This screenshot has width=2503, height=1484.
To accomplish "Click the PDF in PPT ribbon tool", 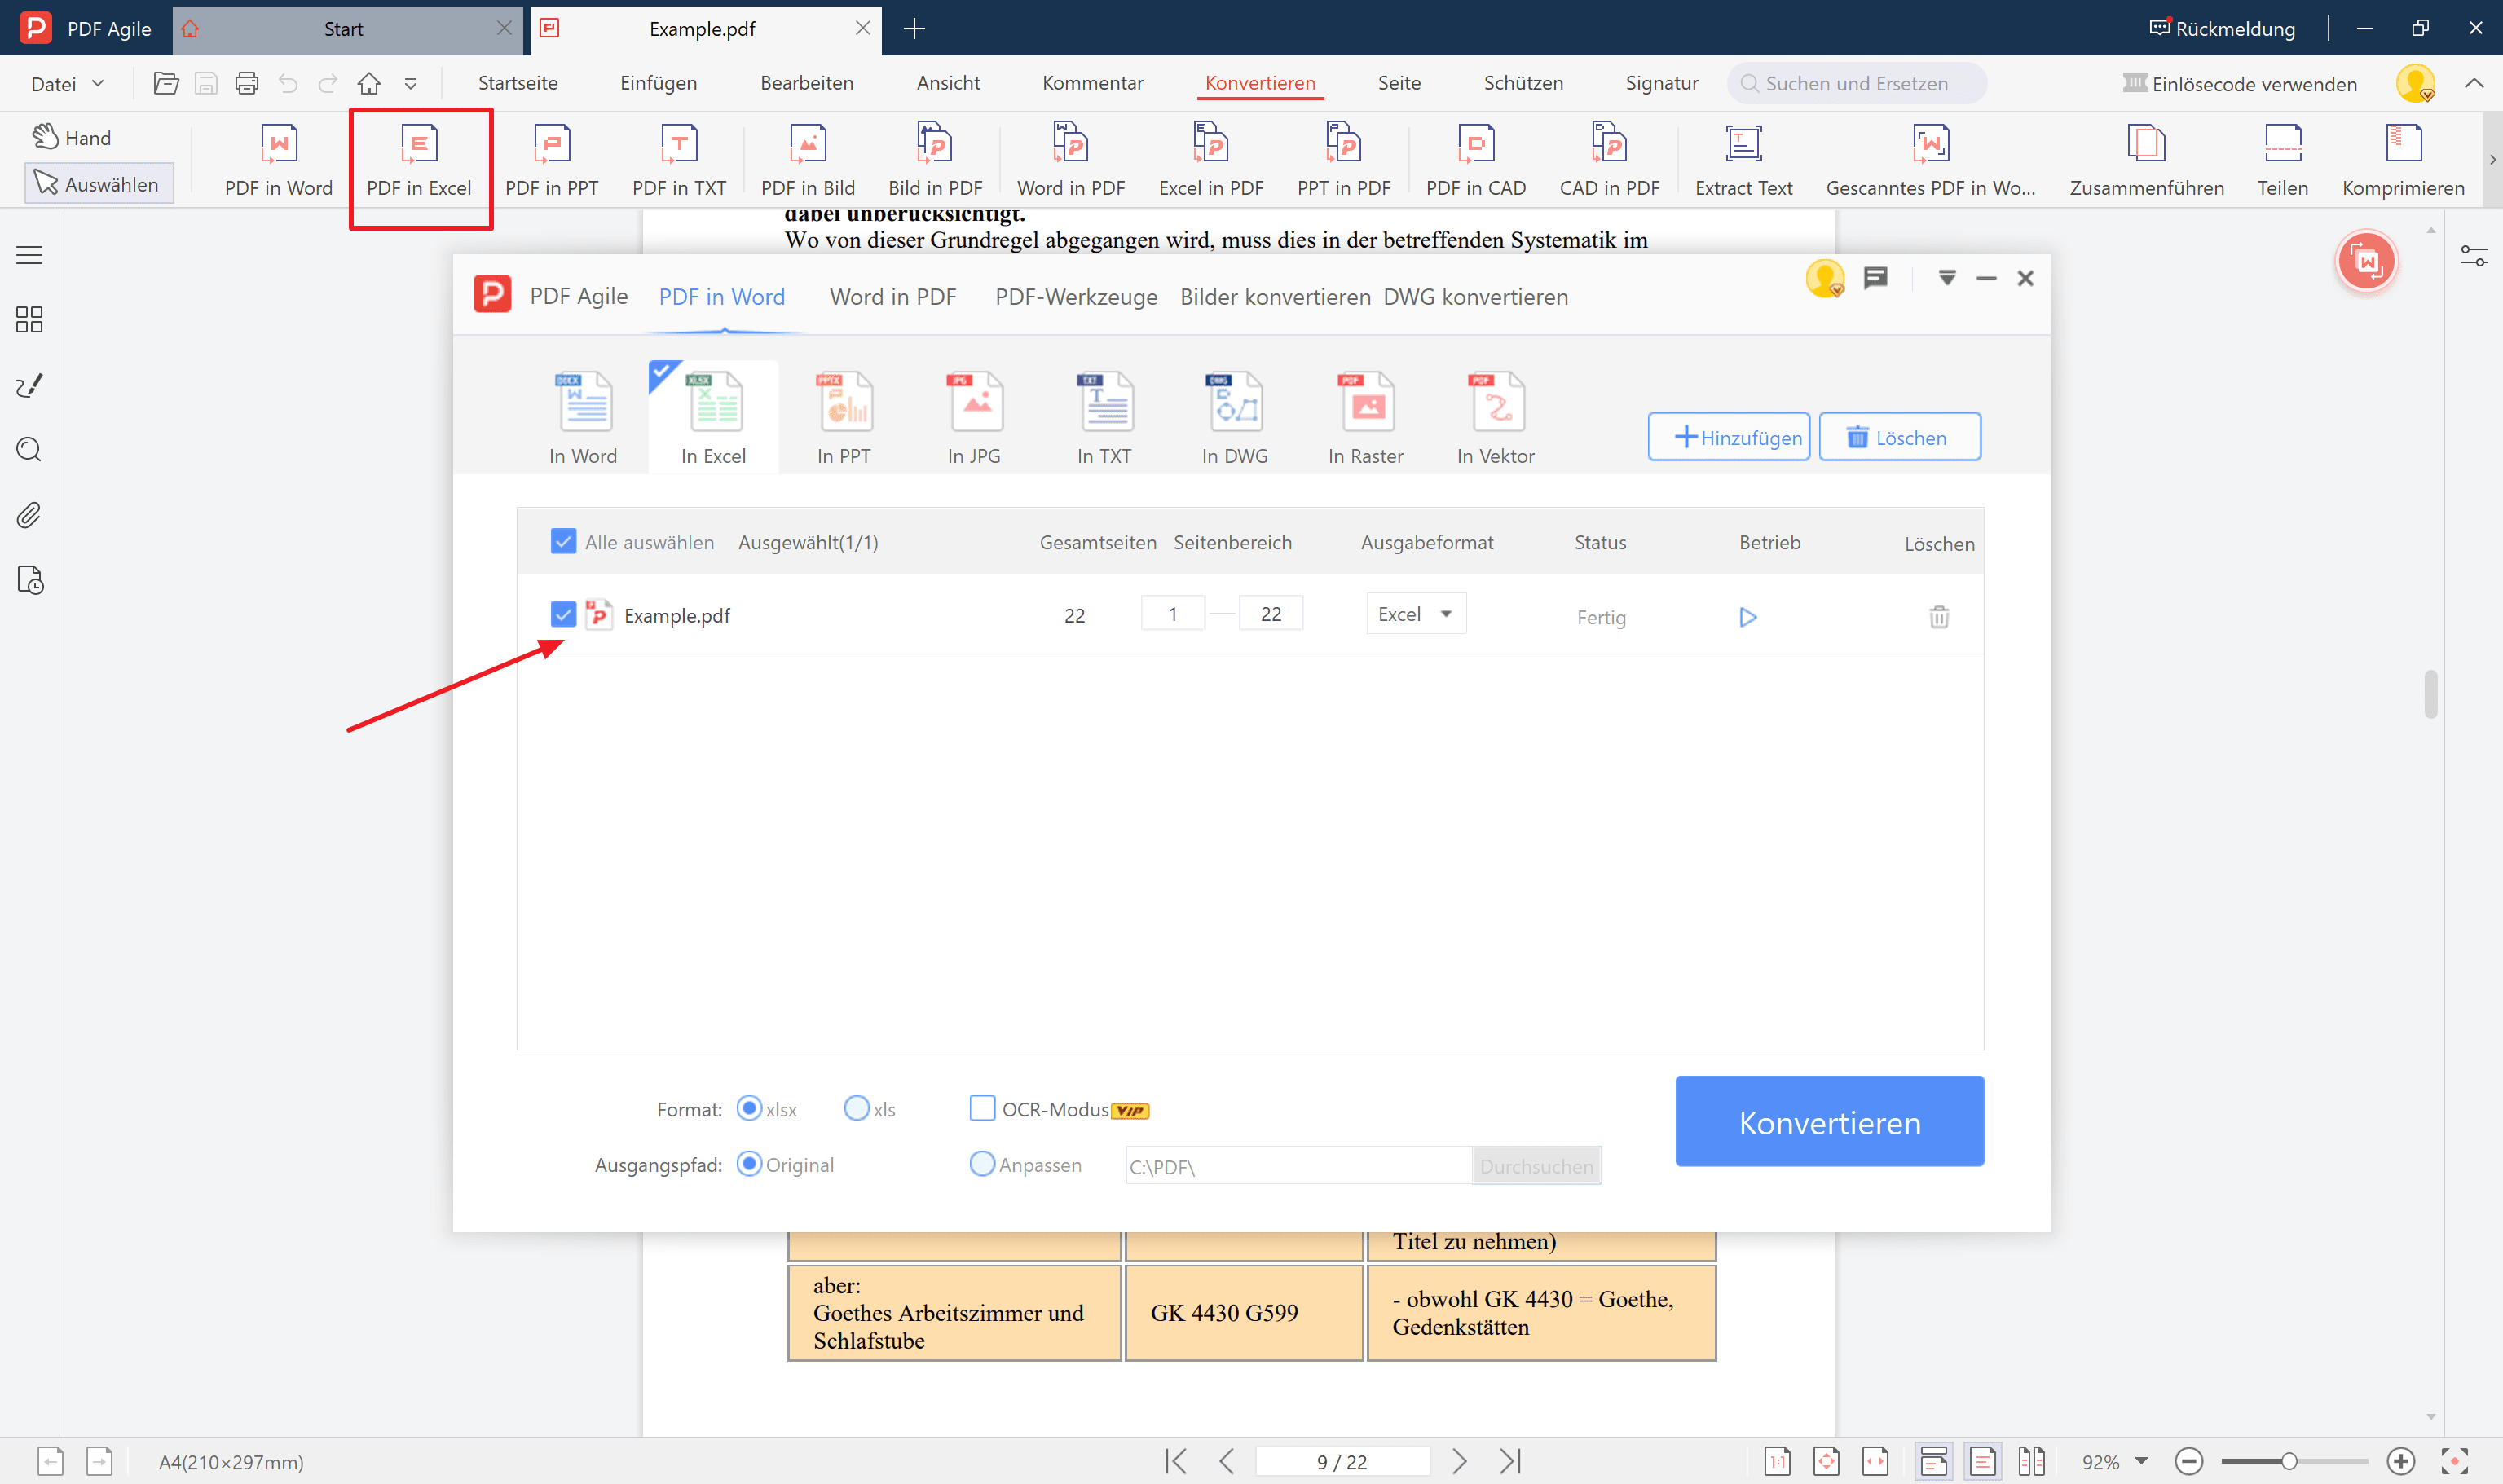I will click(x=551, y=160).
